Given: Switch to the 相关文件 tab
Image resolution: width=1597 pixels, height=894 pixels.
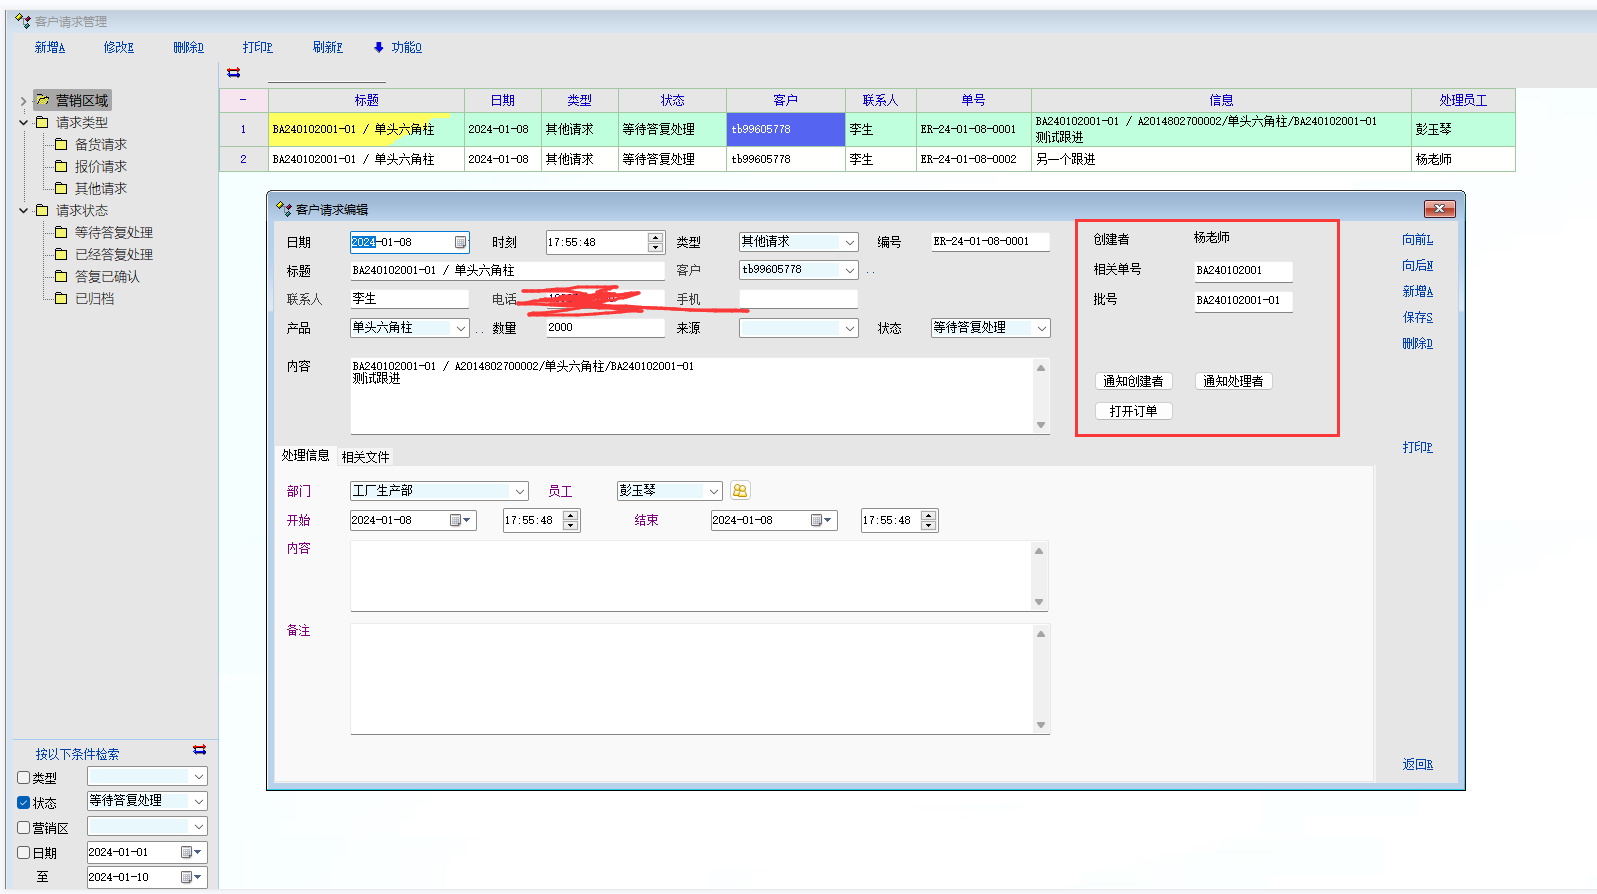Looking at the screenshot, I should [365, 457].
